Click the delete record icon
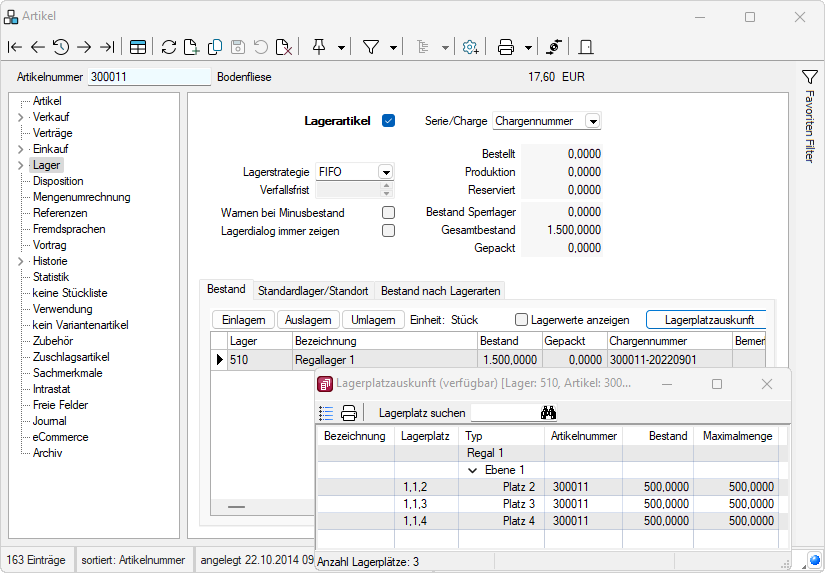Viewport: 825px width, 573px height. 284,47
